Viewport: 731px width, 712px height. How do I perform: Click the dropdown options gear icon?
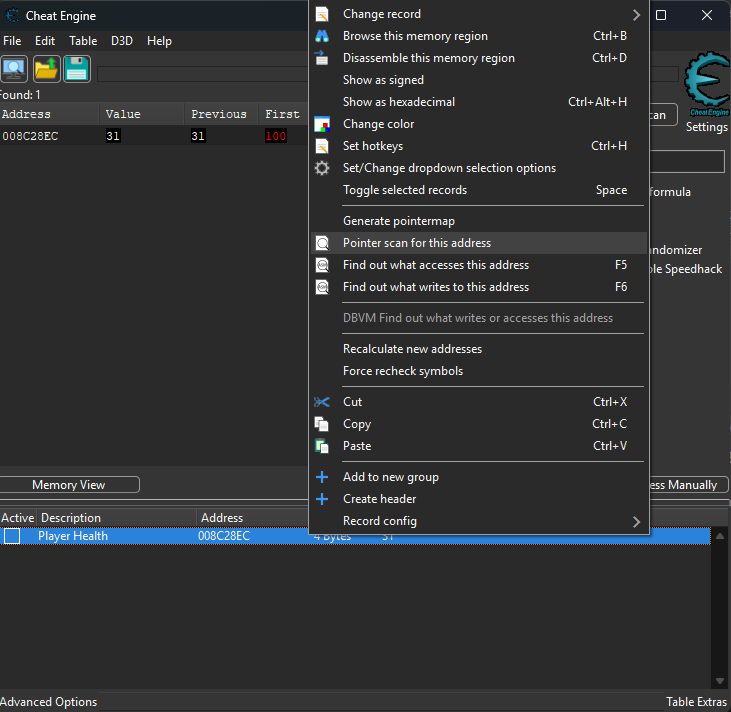coord(322,168)
